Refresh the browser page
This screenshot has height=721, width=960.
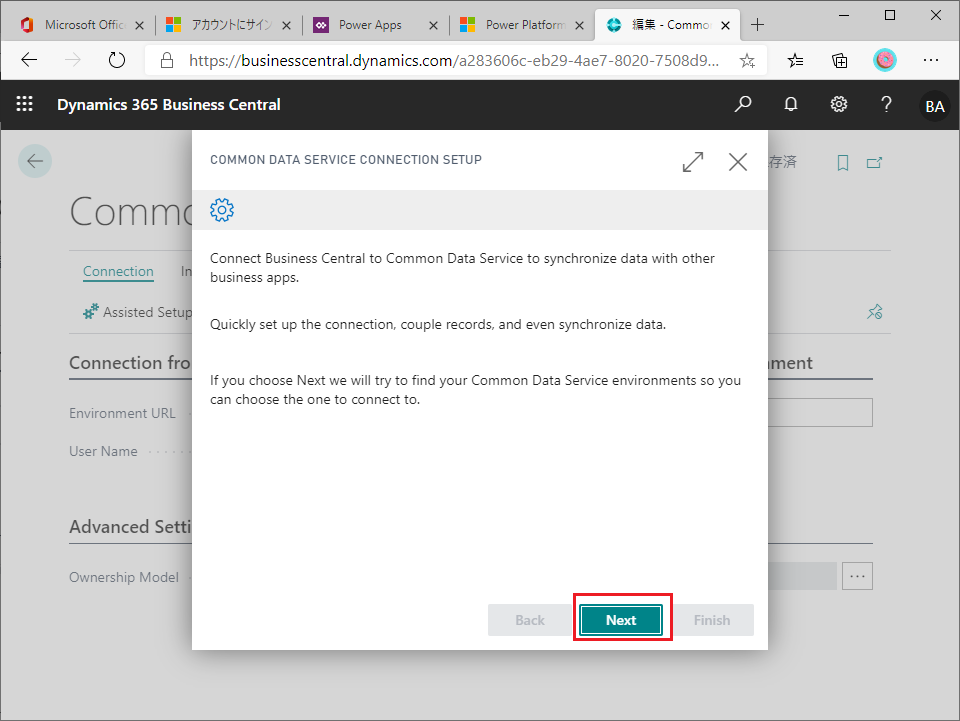(116, 60)
